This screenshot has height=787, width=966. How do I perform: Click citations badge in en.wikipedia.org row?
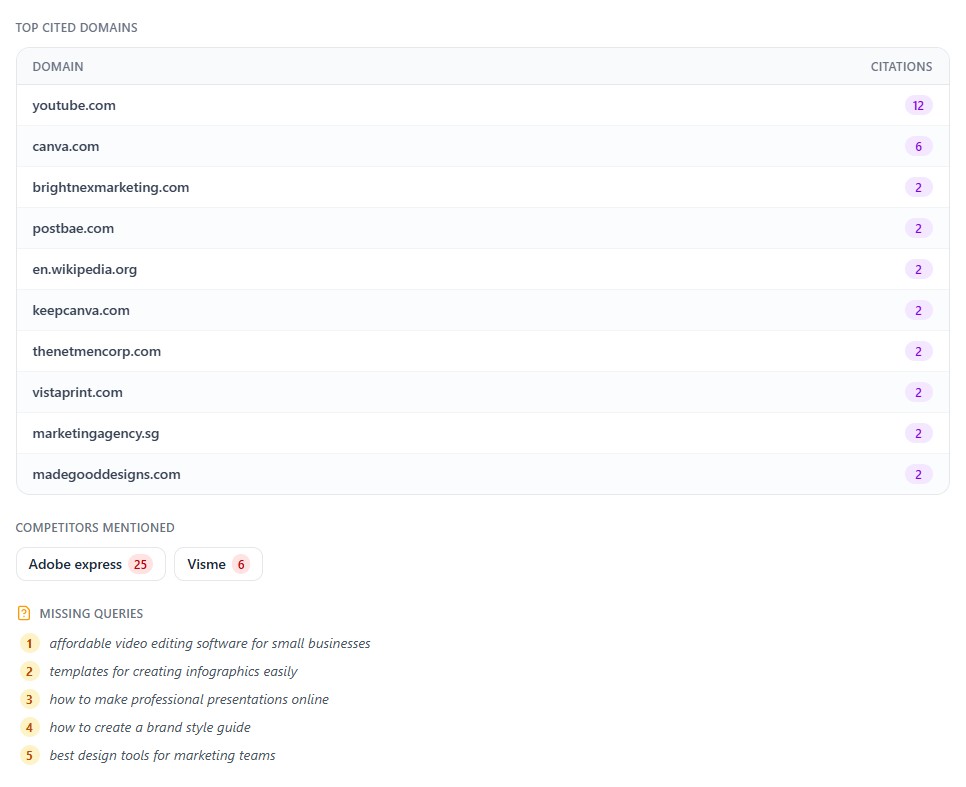point(918,269)
